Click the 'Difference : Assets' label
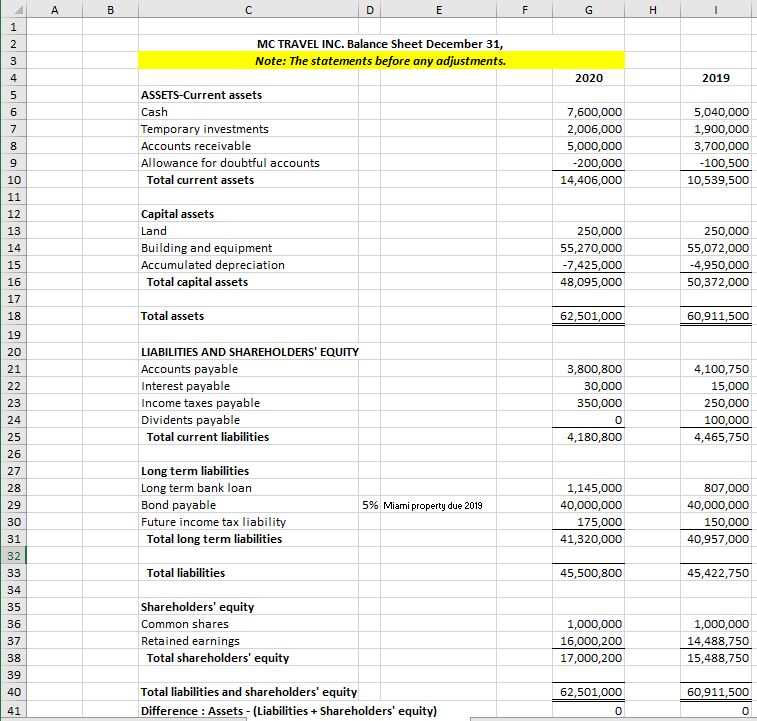 (x=288, y=710)
